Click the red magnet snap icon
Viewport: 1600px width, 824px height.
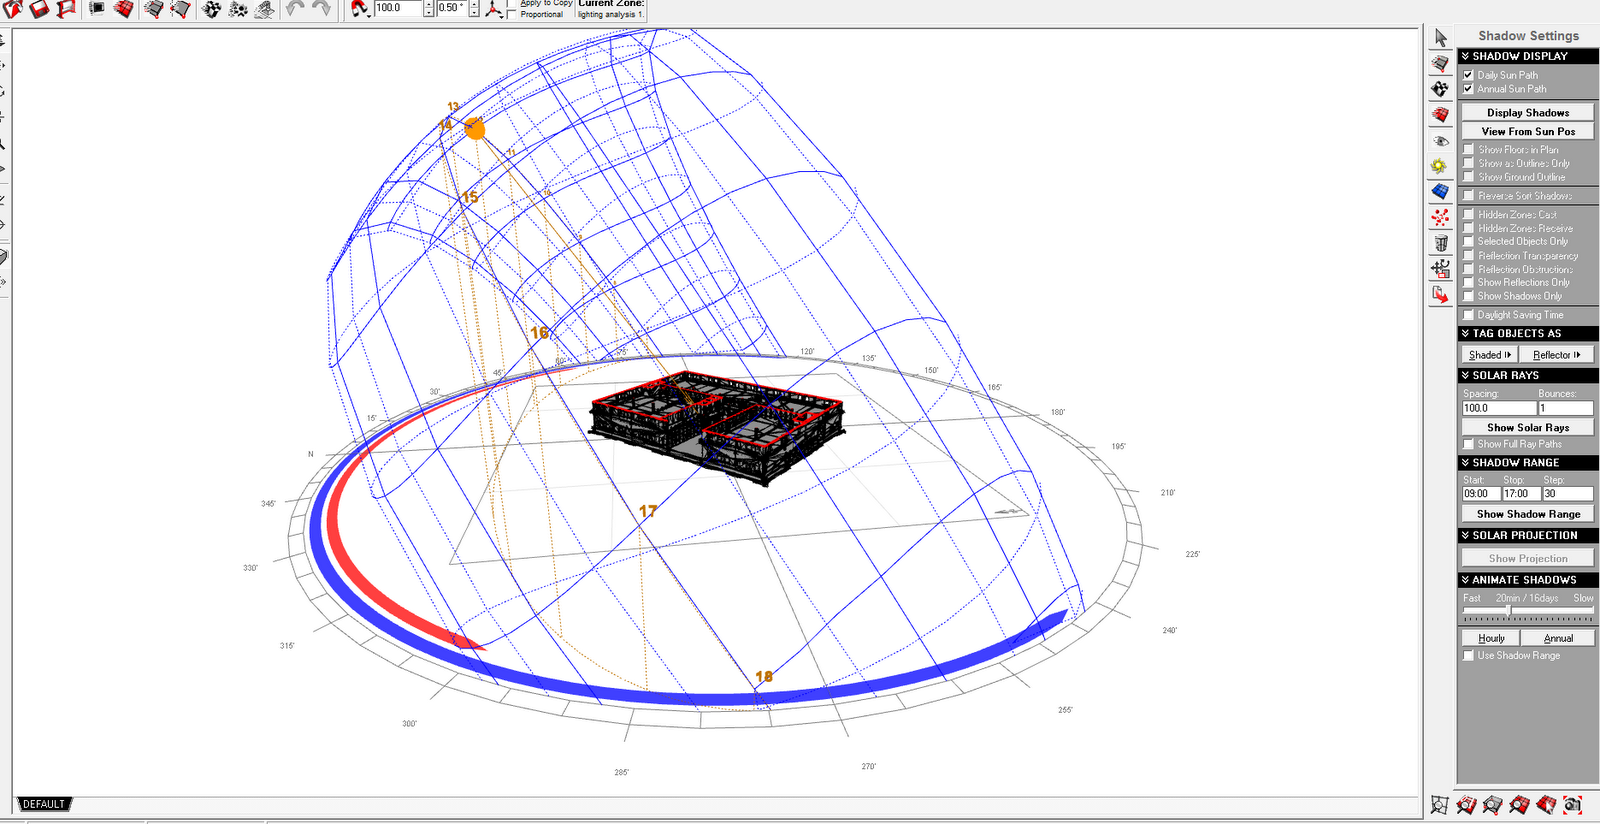pyautogui.click(x=360, y=8)
